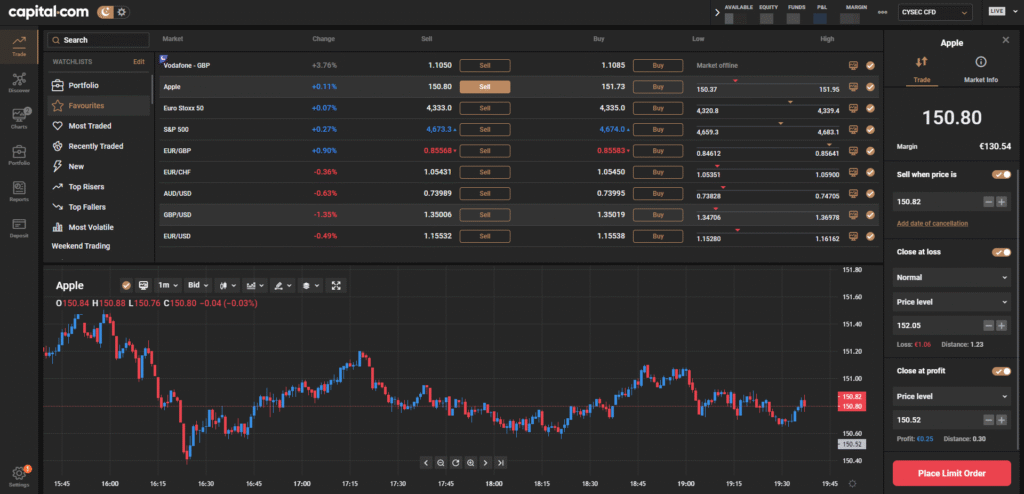Open Settings in the bottom-left corner
This screenshot has height=494, width=1024.
click(19, 476)
